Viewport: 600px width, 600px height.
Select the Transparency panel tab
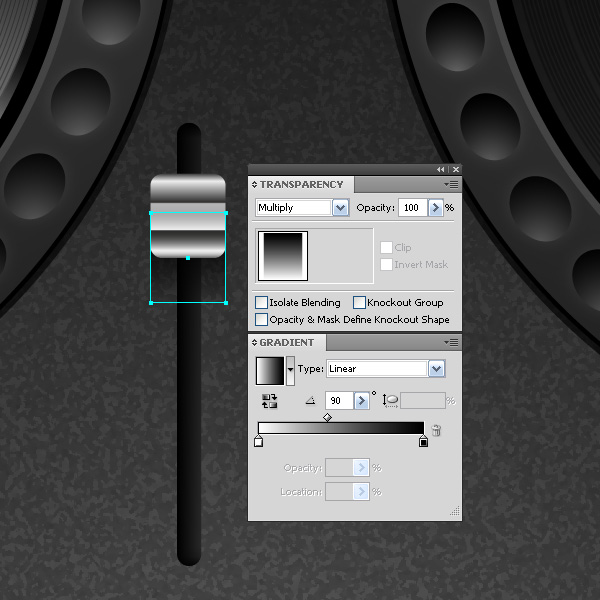301,185
